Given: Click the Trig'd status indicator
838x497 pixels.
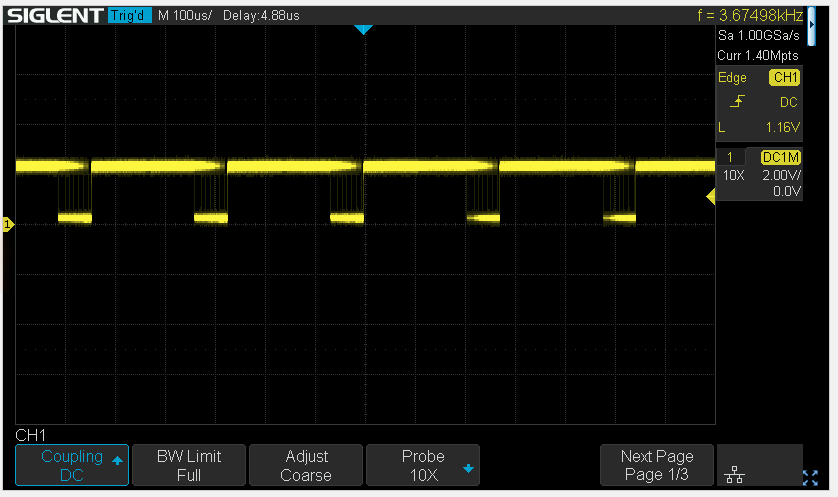Looking at the screenshot, I should (x=129, y=15).
